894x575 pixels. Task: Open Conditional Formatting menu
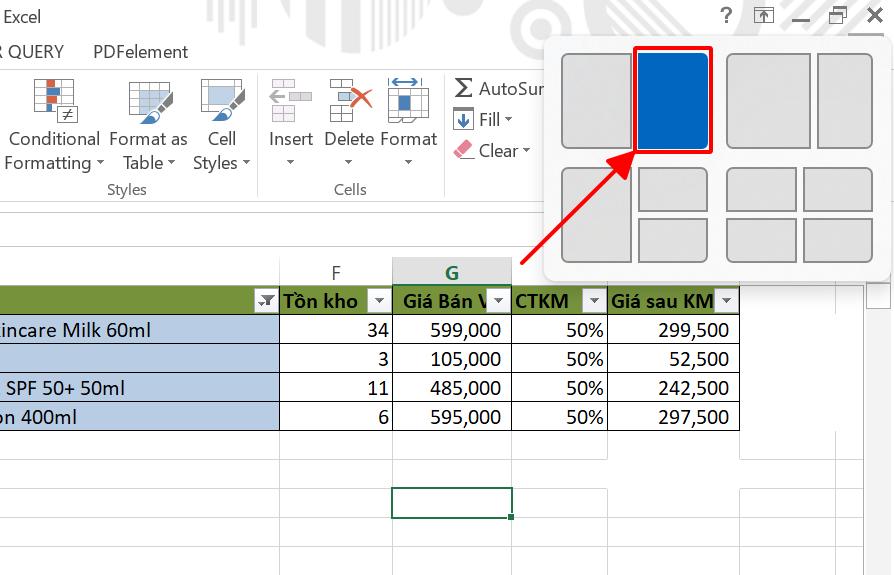point(53,125)
